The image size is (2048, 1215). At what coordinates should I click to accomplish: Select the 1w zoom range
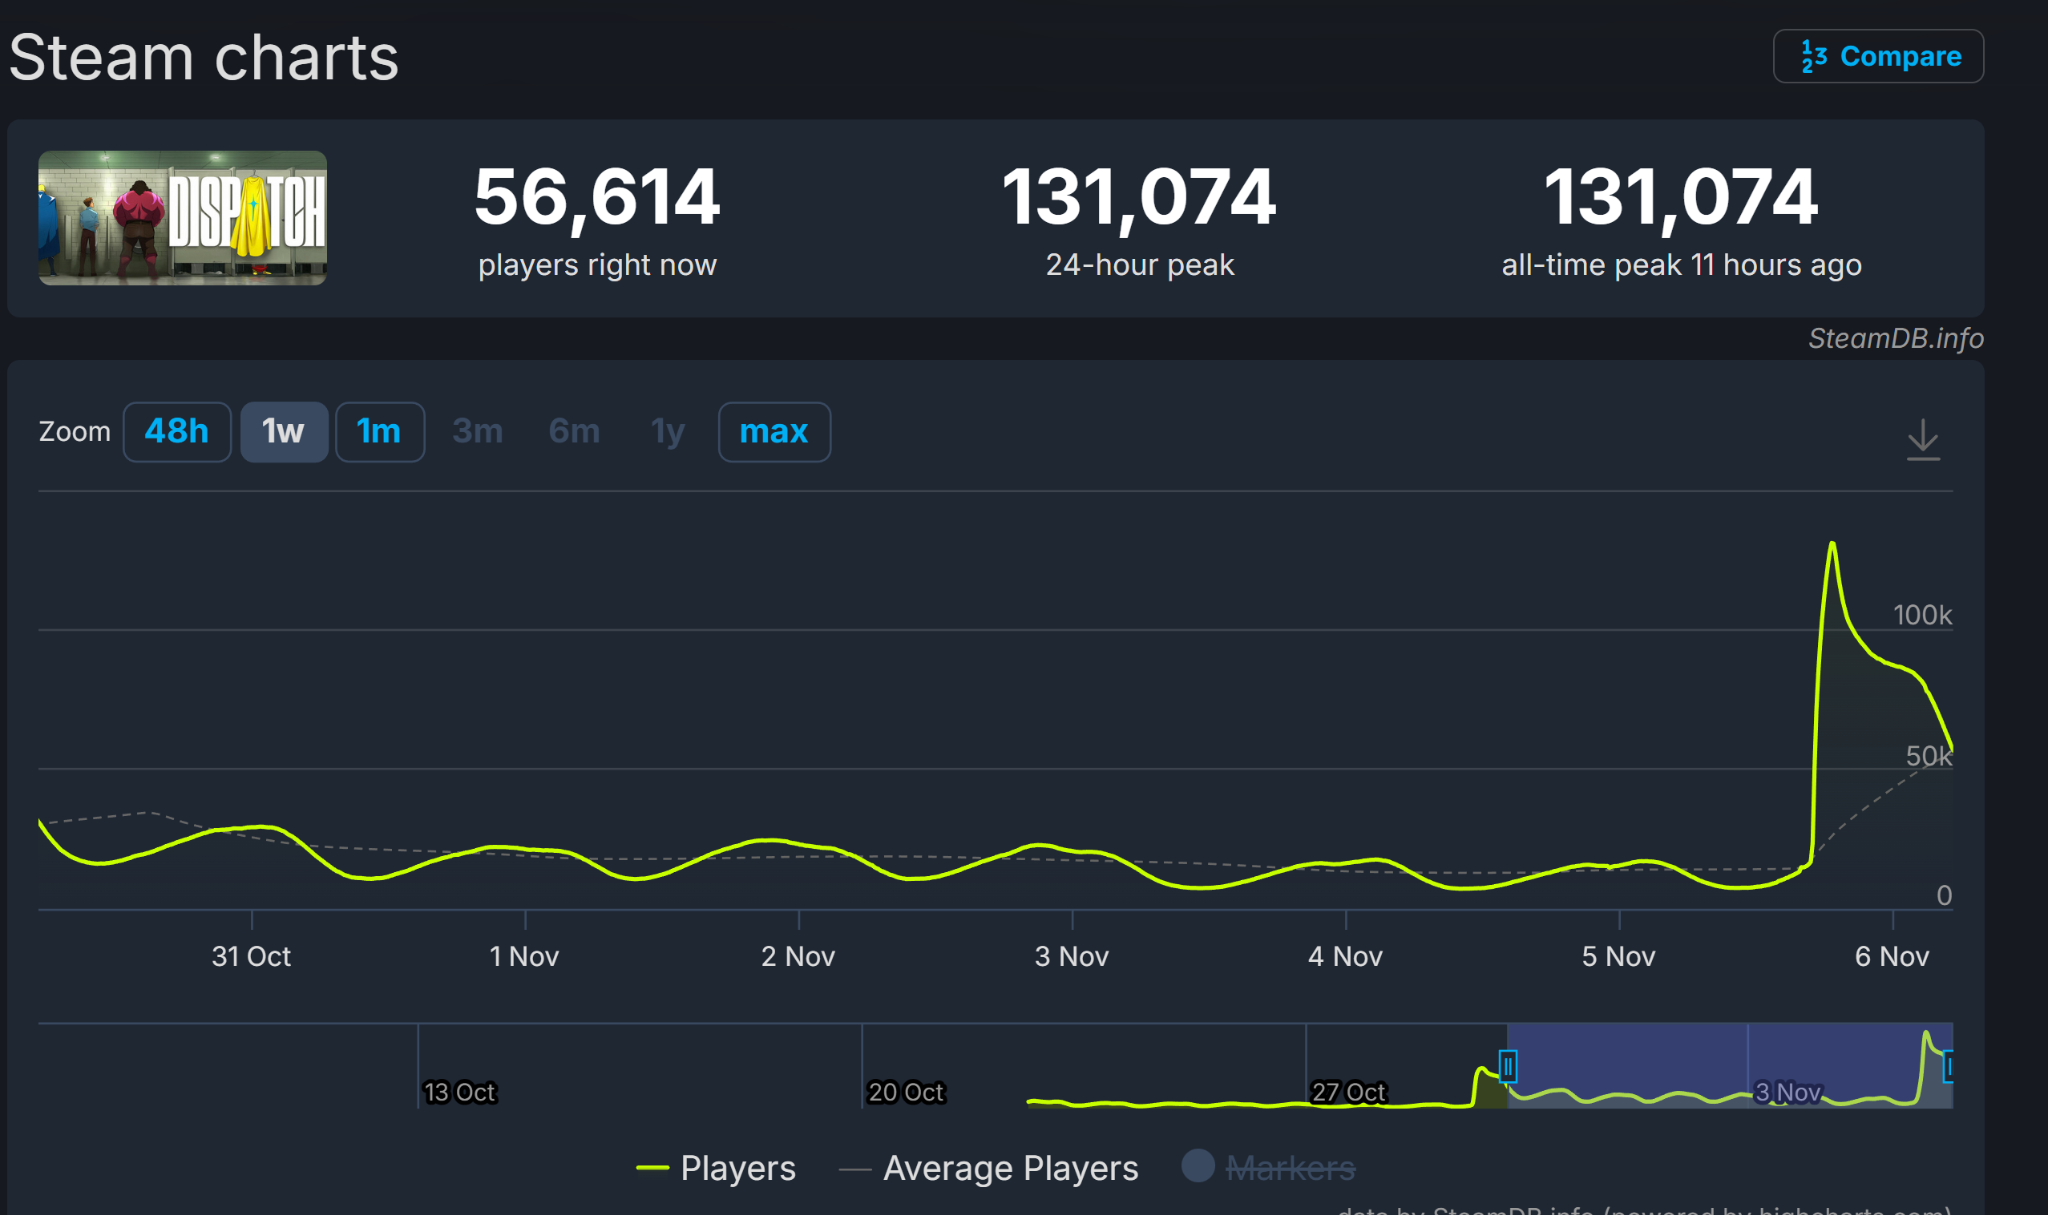283,432
